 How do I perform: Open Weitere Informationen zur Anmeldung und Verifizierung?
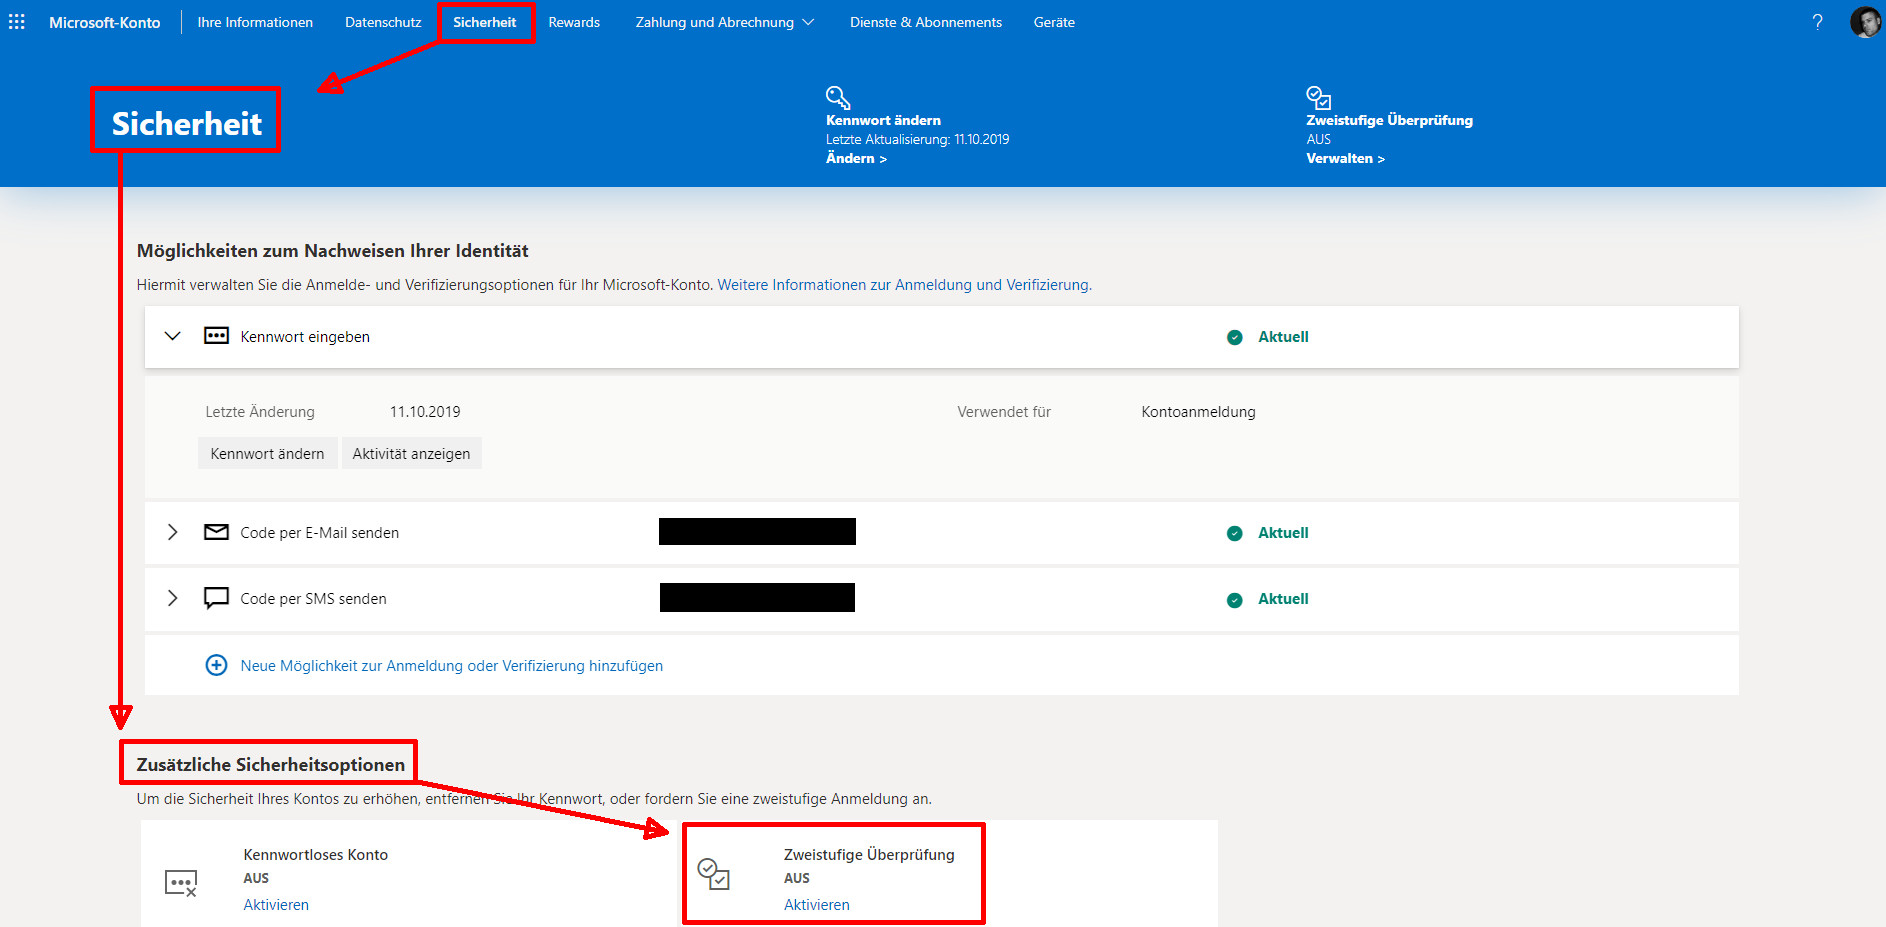coord(904,285)
